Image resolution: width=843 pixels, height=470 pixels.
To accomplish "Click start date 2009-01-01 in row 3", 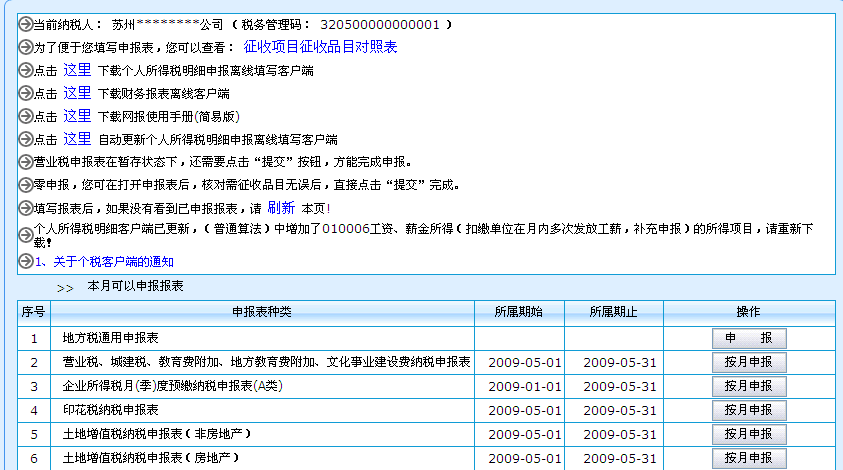I will coord(525,387).
